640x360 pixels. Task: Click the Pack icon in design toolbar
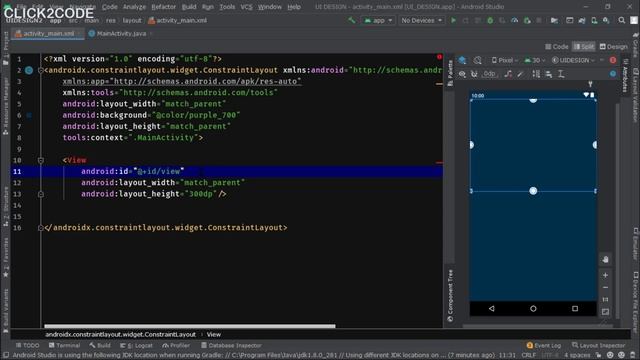click(536, 74)
